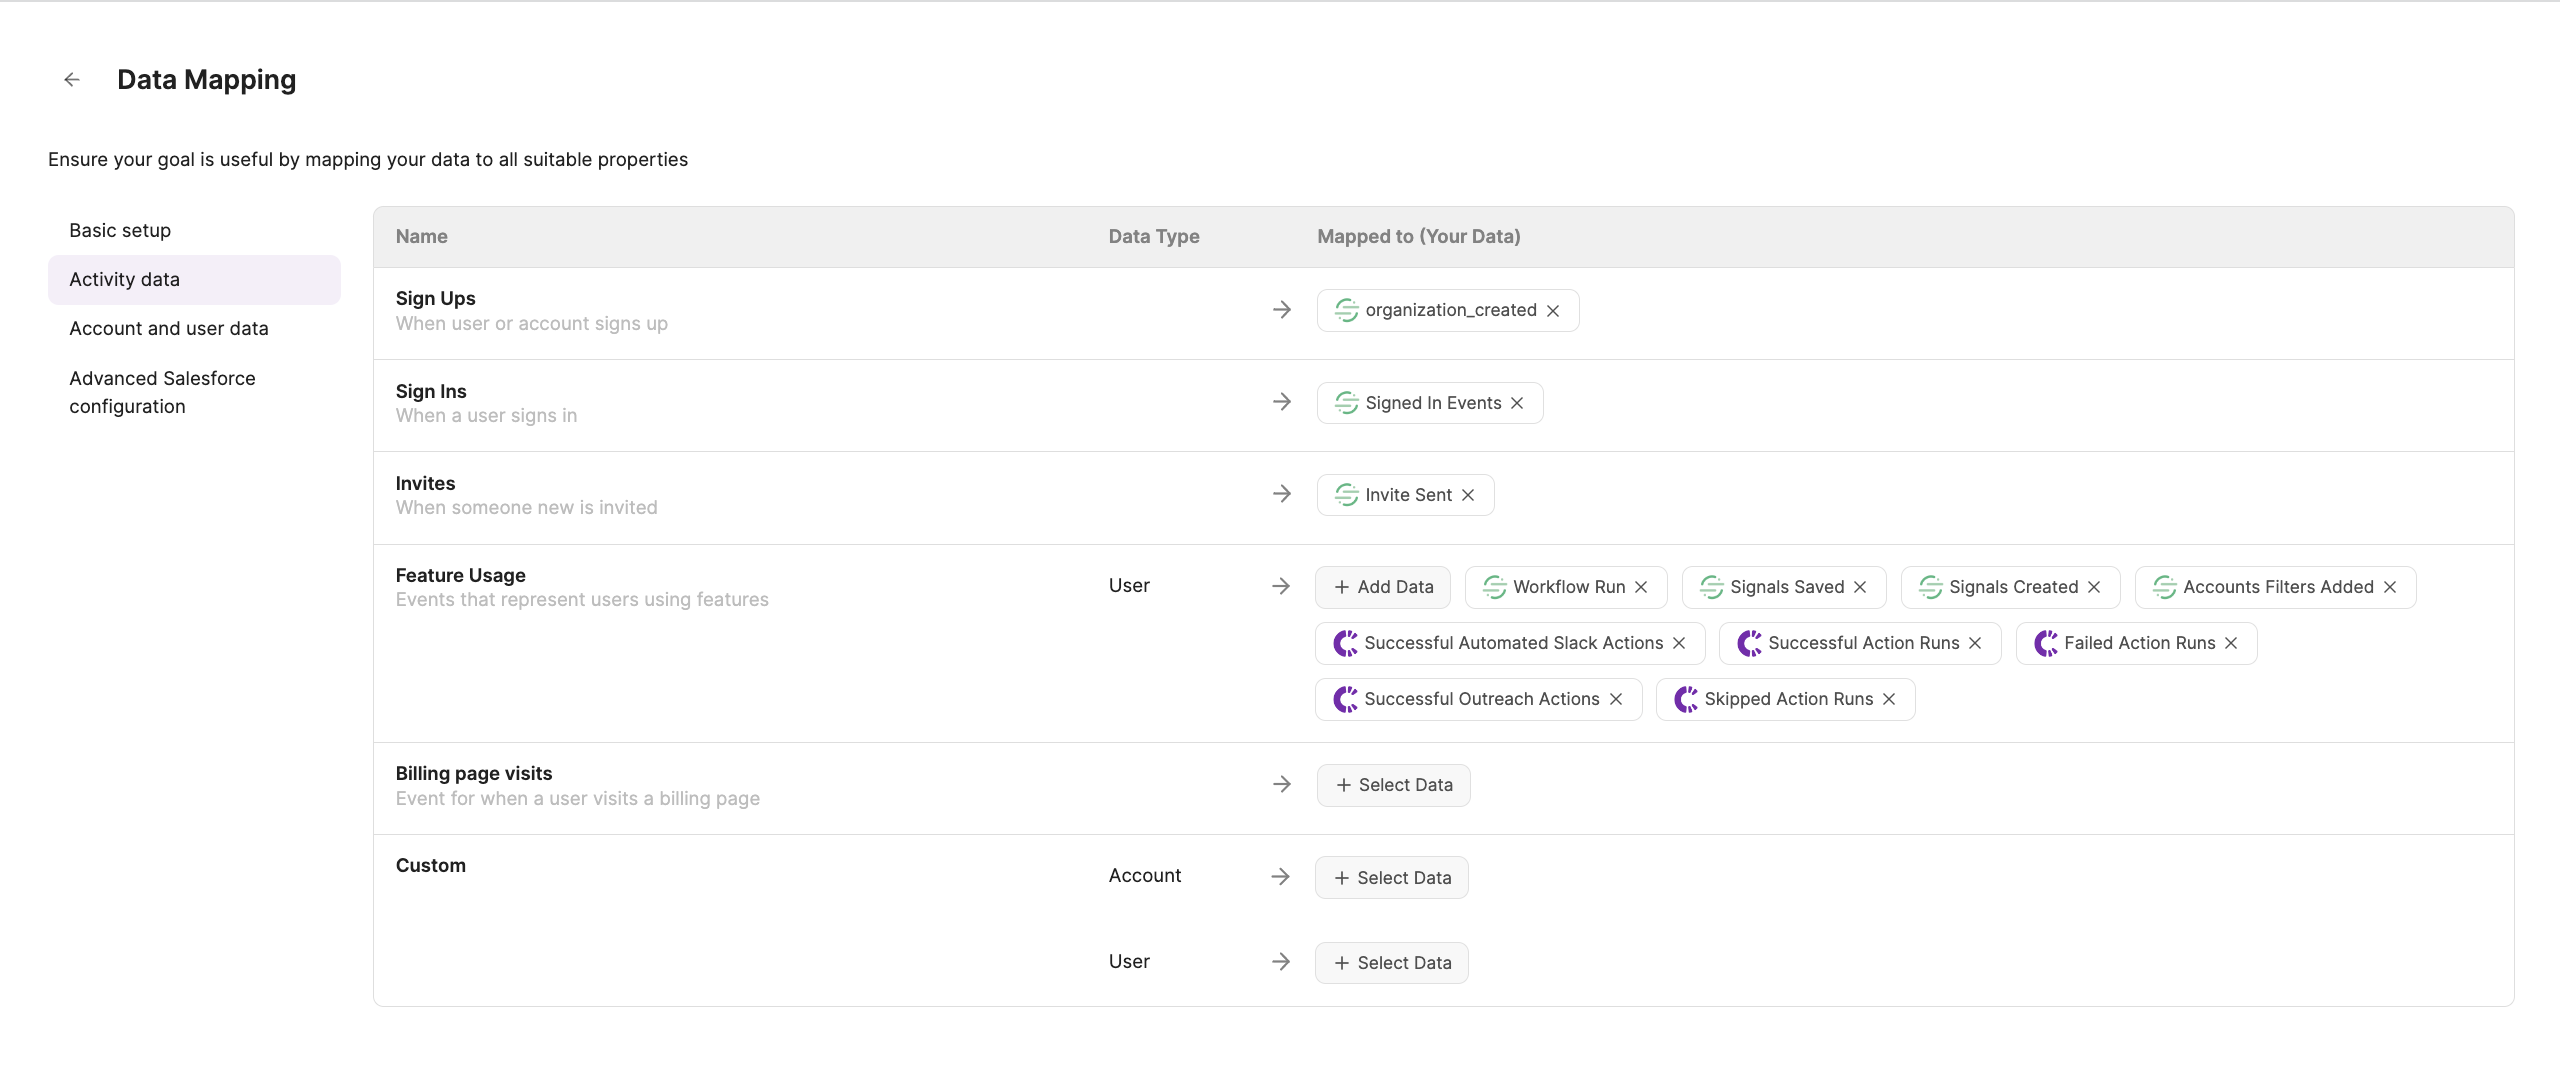Delete the Skipped Action Runs mapping

click(x=1889, y=699)
